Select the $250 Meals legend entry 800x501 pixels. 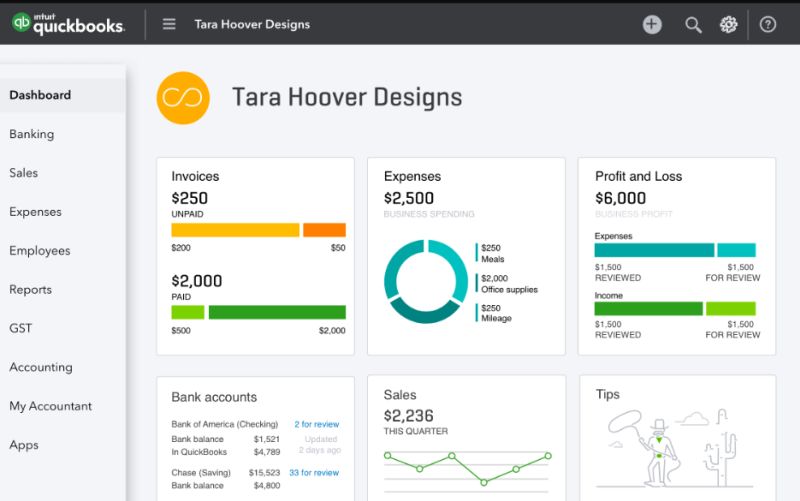pyautogui.click(x=490, y=253)
